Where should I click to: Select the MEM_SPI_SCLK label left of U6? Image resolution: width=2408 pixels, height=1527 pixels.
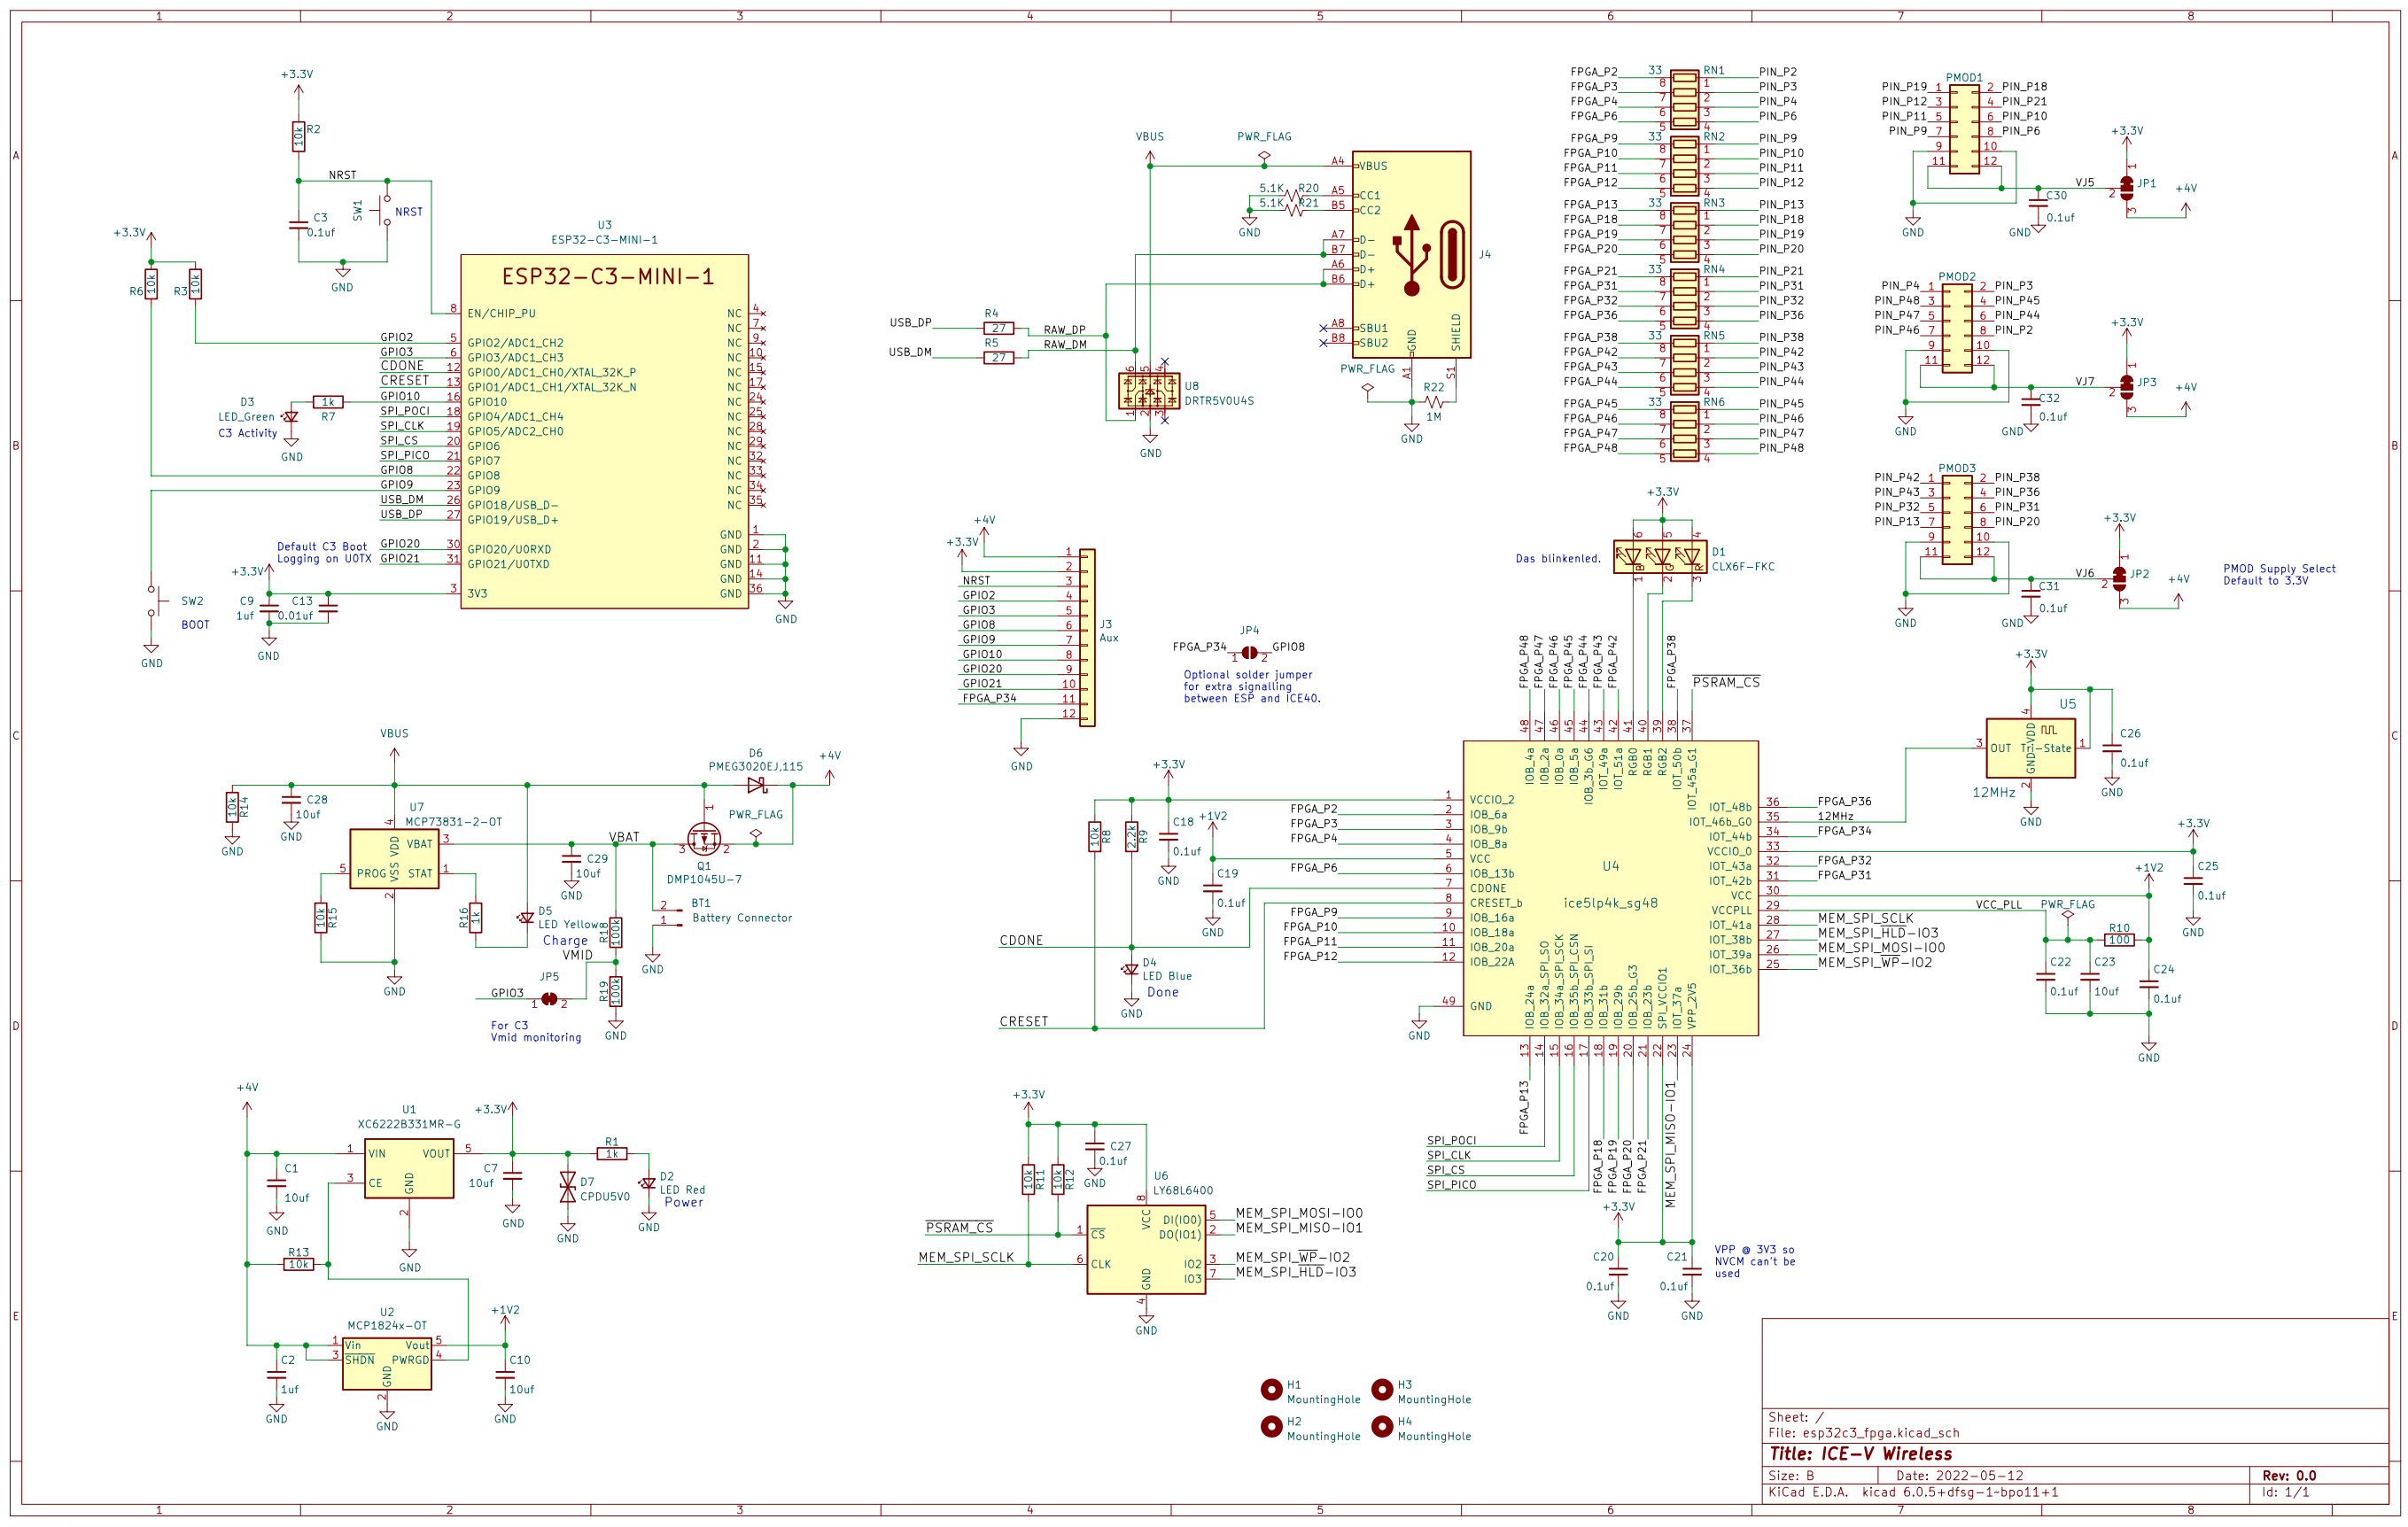[966, 1257]
